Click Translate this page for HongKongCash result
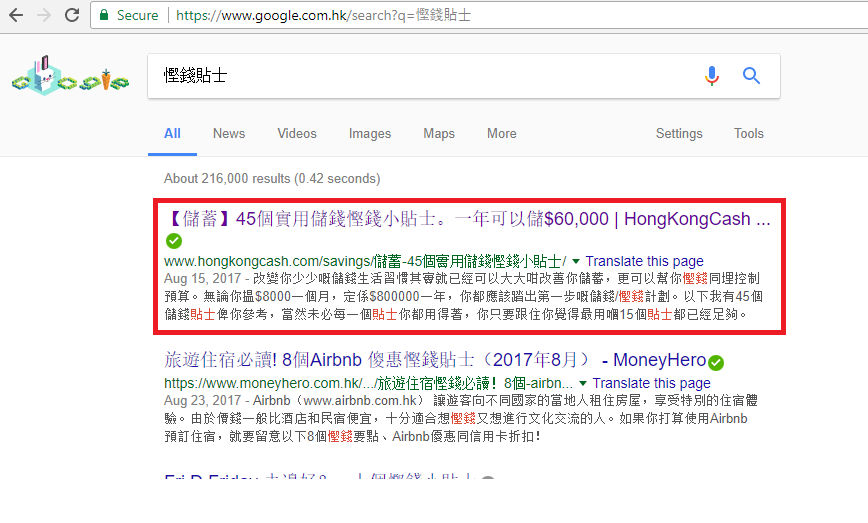Image resolution: width=868 pixels, height=523 pixels. [644, 261]
